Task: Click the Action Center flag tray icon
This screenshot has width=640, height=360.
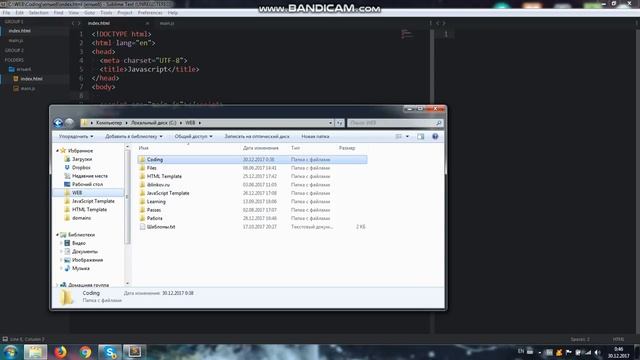Action: coord(568,352)
